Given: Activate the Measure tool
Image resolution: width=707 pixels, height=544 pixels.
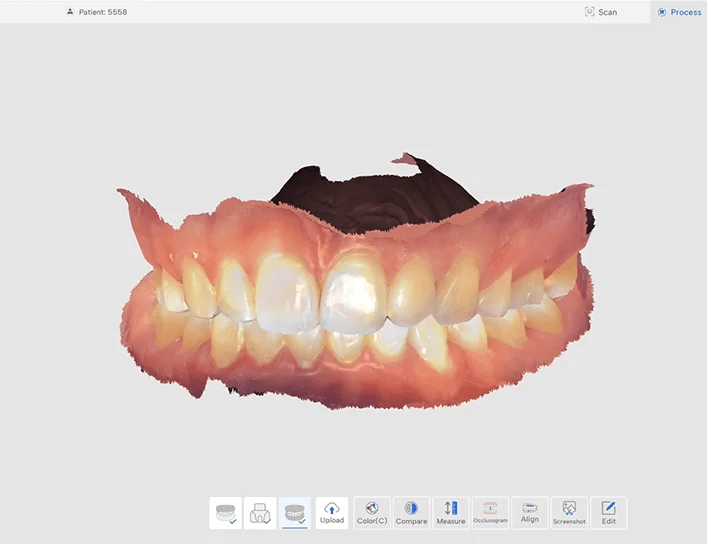Looking at the screenshot, I should [450, 513].
